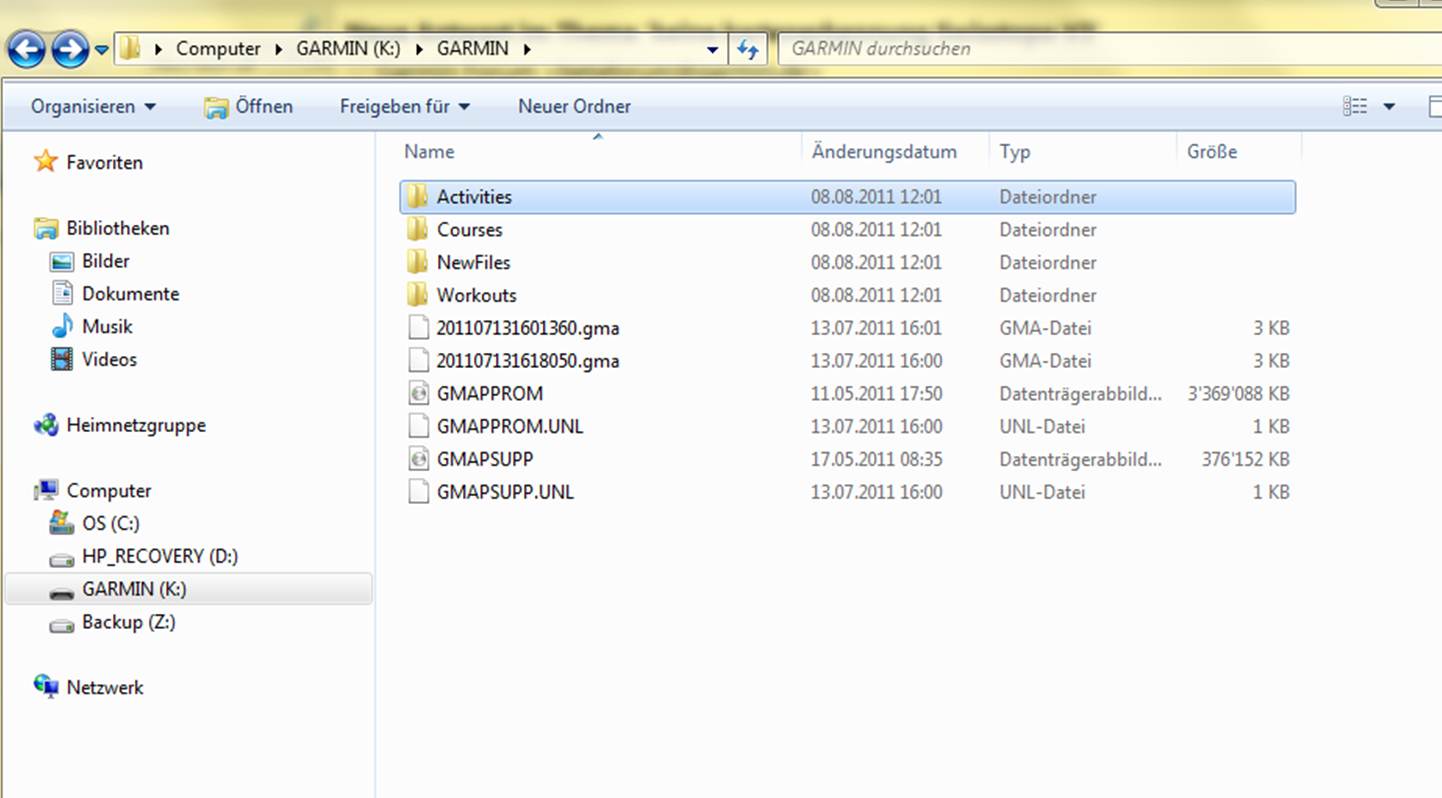The image size is (1442, 798).
Task: Click the Bibliotheken library icon
Action: coord(46,228)
